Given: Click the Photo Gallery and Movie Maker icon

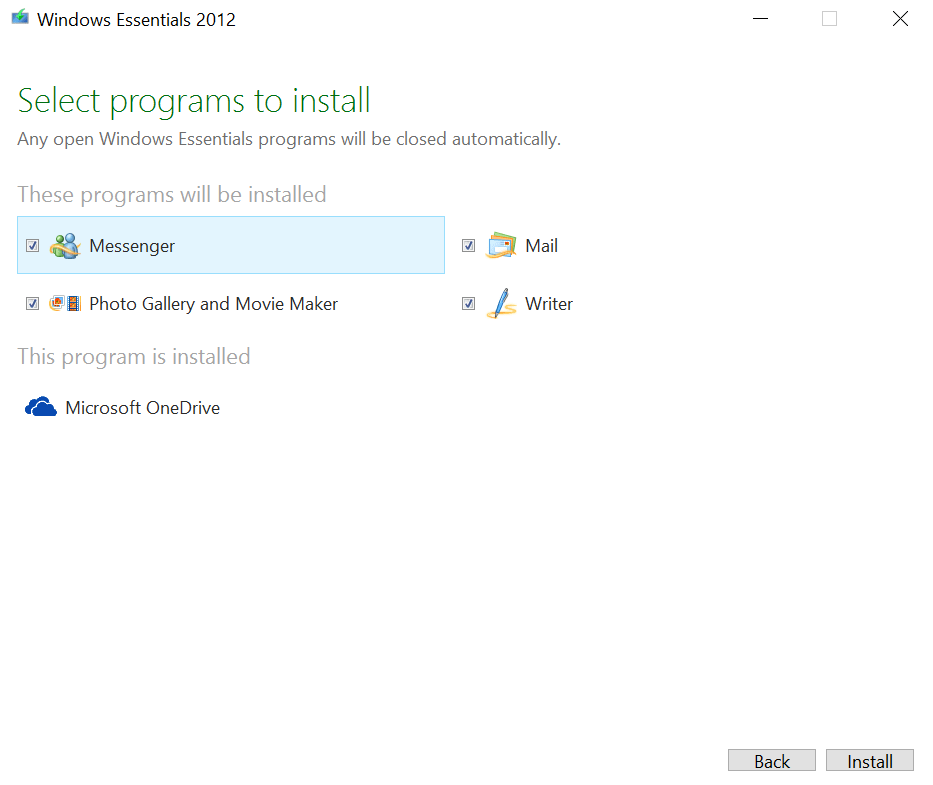Looking at the screenshot, I should coord(65,304).
